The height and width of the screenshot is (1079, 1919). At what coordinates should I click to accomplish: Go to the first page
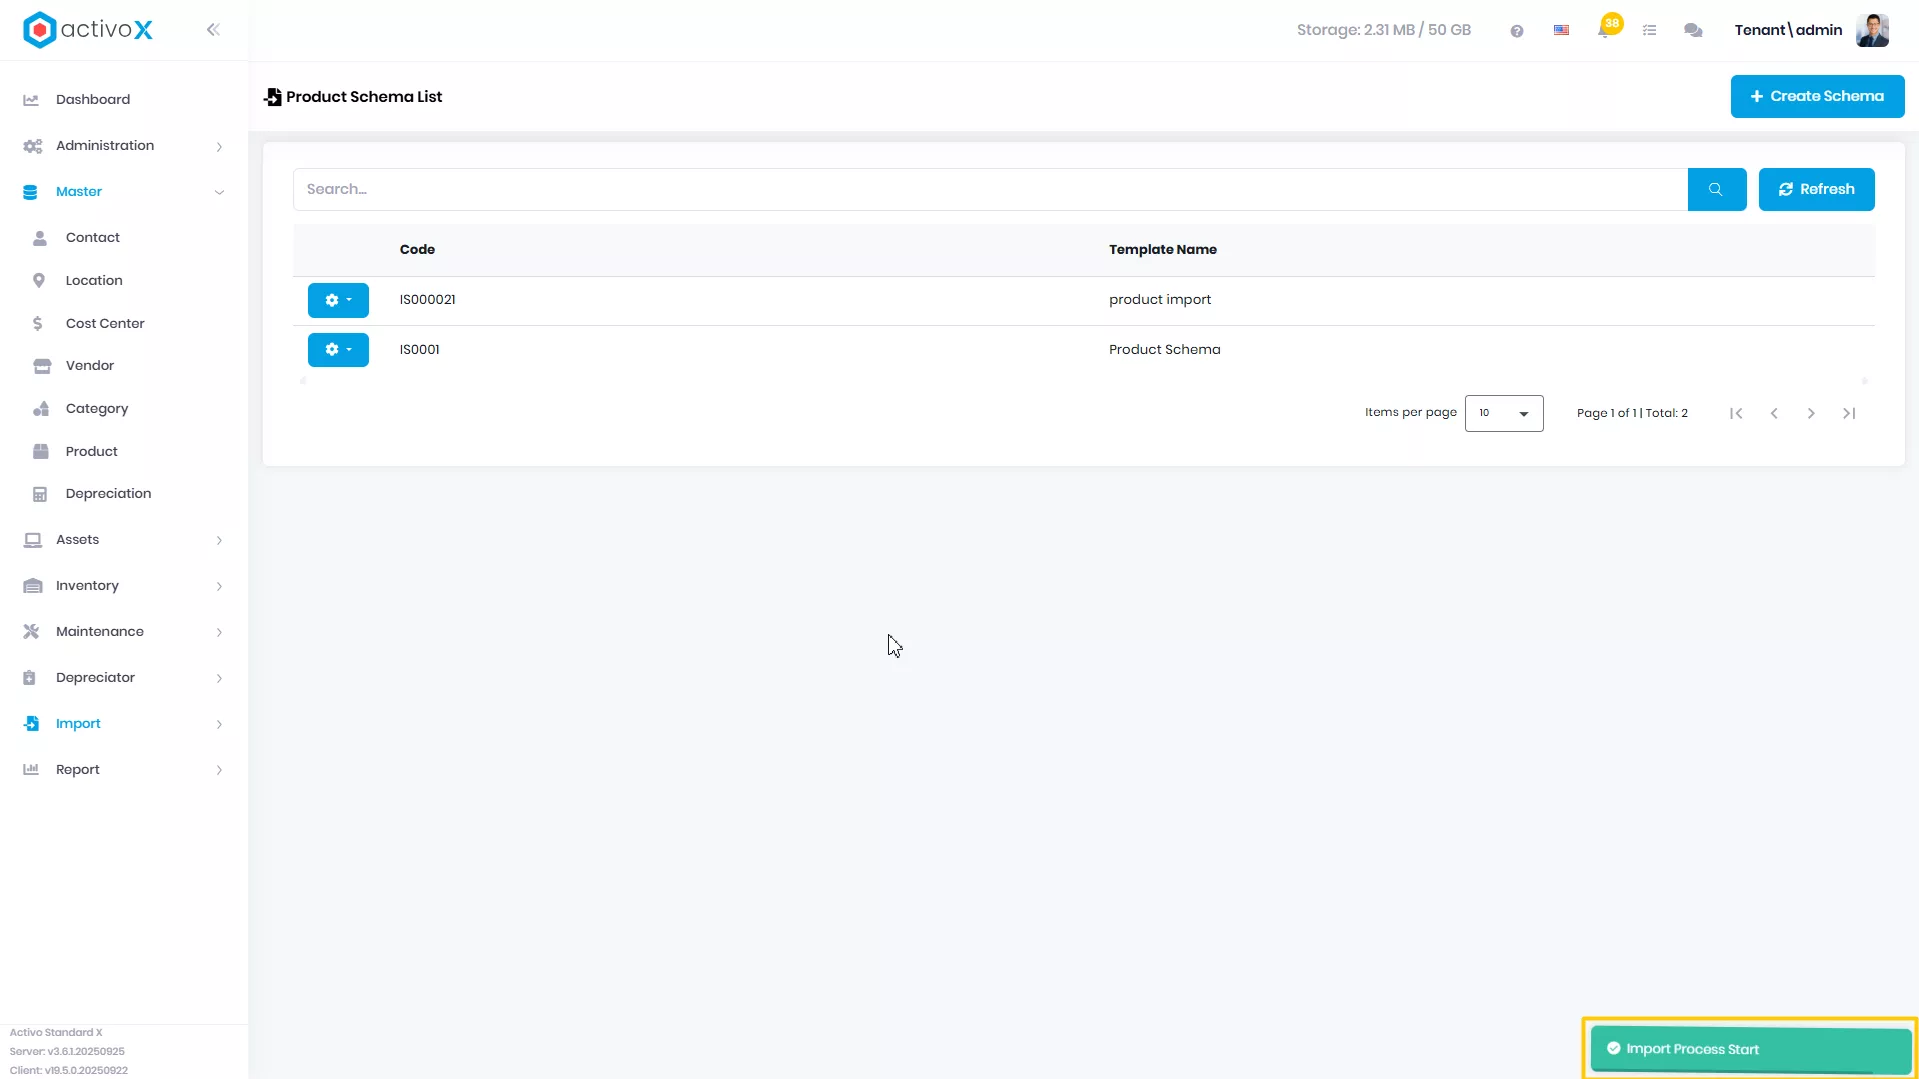pyautogui.click(x=1736, y=413)
